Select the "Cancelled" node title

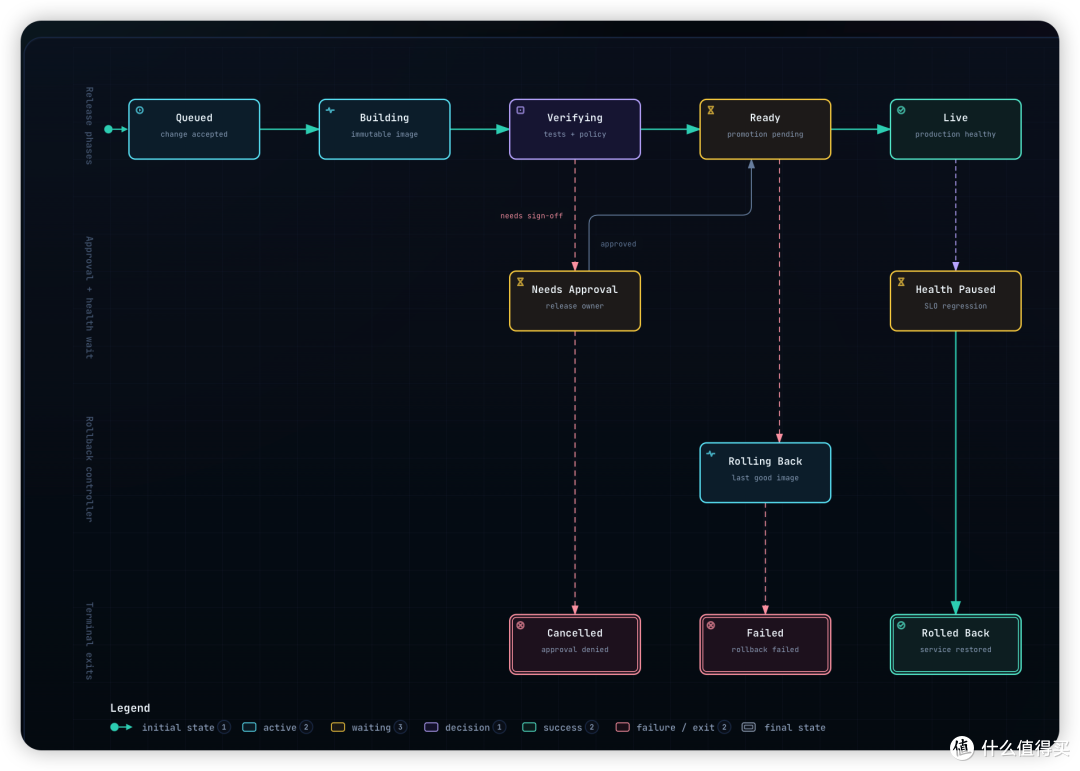coord(575,633)
